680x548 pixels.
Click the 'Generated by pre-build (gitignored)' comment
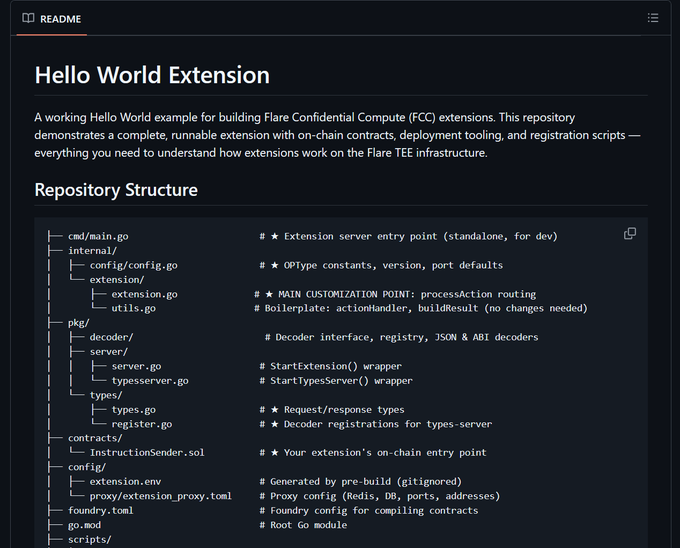coord(360,481)
